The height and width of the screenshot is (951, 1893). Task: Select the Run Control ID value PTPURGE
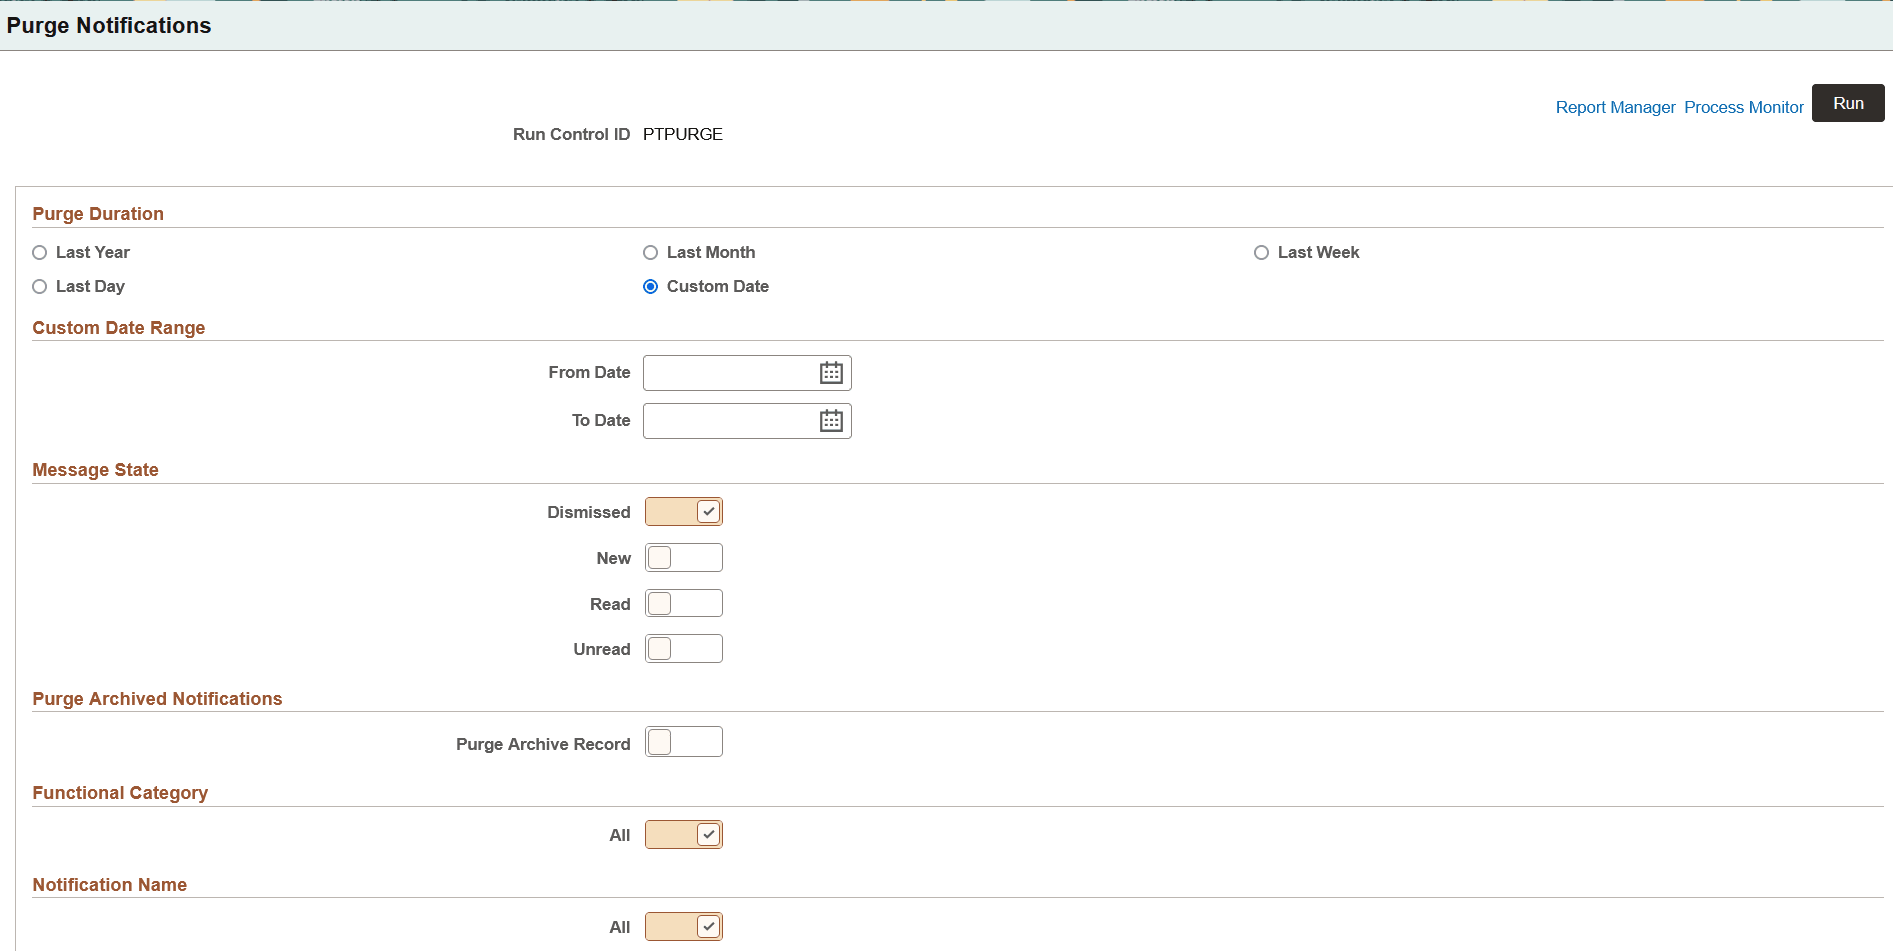click(683, 134)
